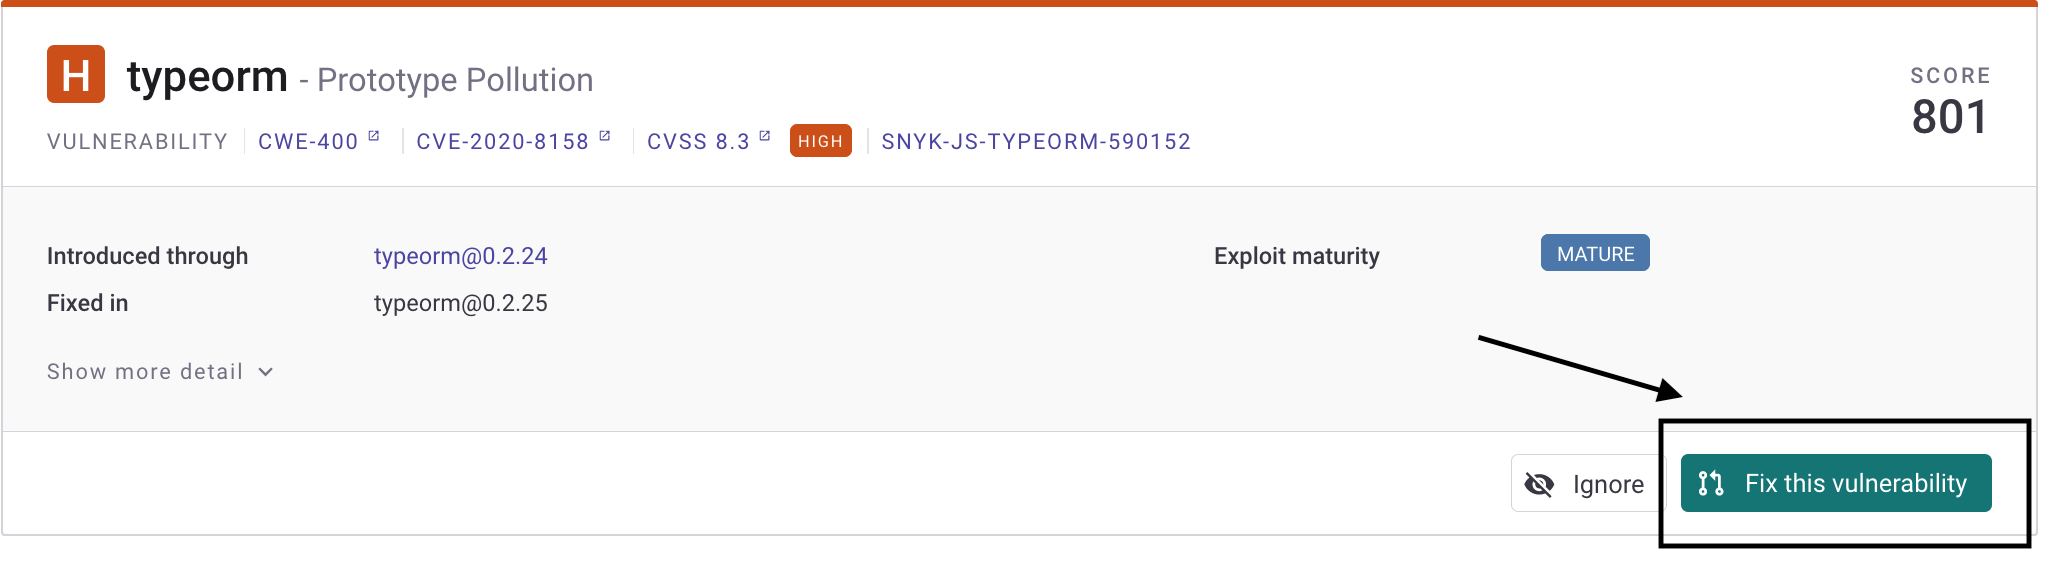2046x566 pixels.
Task: Open the CWE-400 link
Action: click(x=308, y=142)
